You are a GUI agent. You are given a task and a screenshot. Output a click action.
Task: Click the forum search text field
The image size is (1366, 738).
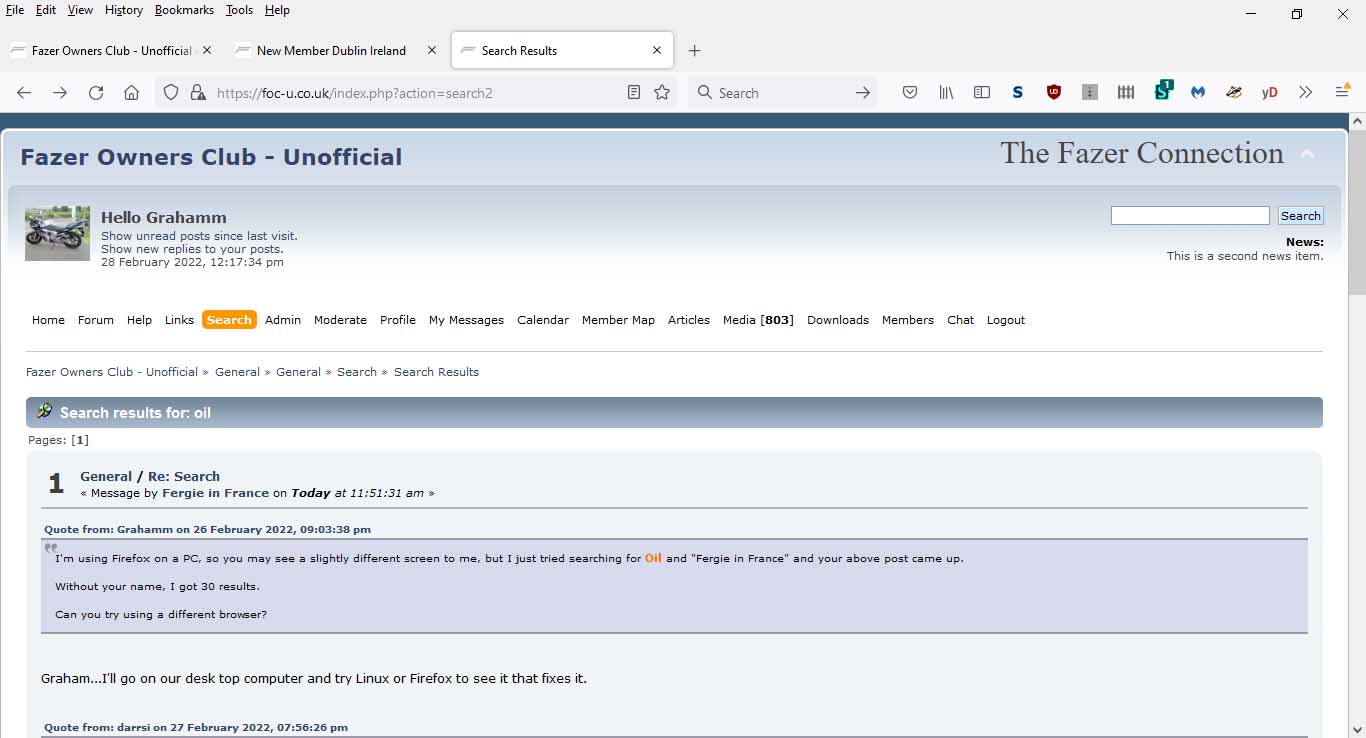[1189, 216]
